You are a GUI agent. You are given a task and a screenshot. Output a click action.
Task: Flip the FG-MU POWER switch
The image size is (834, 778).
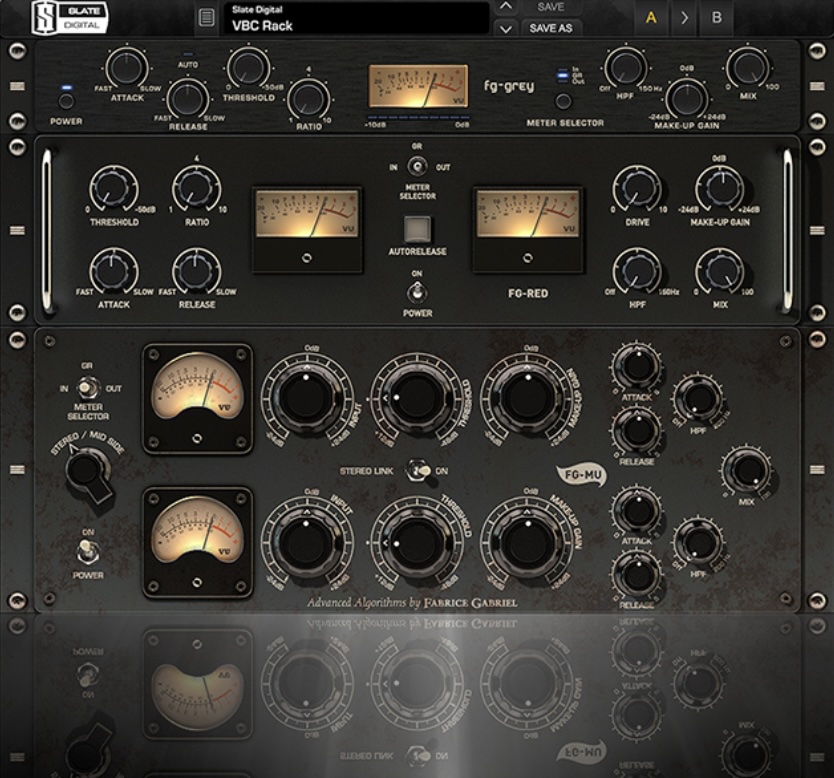click(x=88, y=552)
